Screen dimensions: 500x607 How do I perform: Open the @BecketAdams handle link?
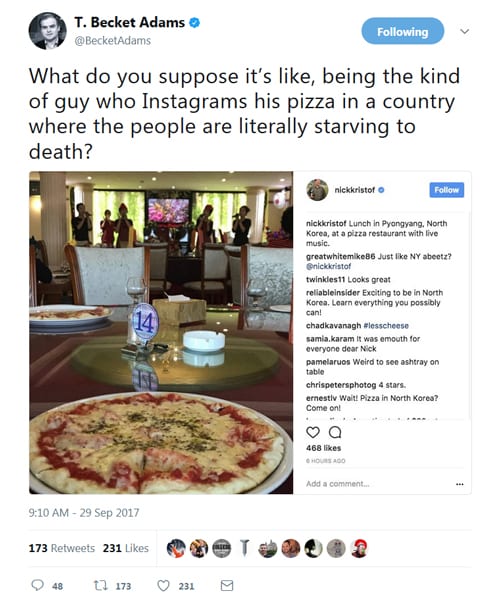112,41
